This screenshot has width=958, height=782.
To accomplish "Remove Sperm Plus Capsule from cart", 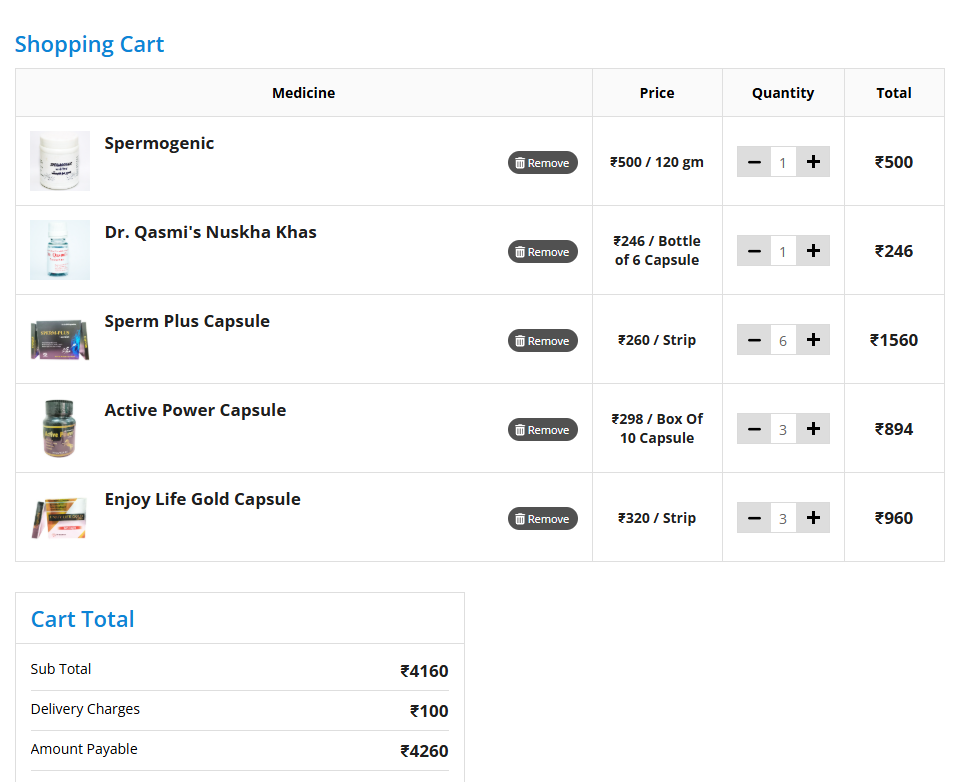I will [542, 341].
